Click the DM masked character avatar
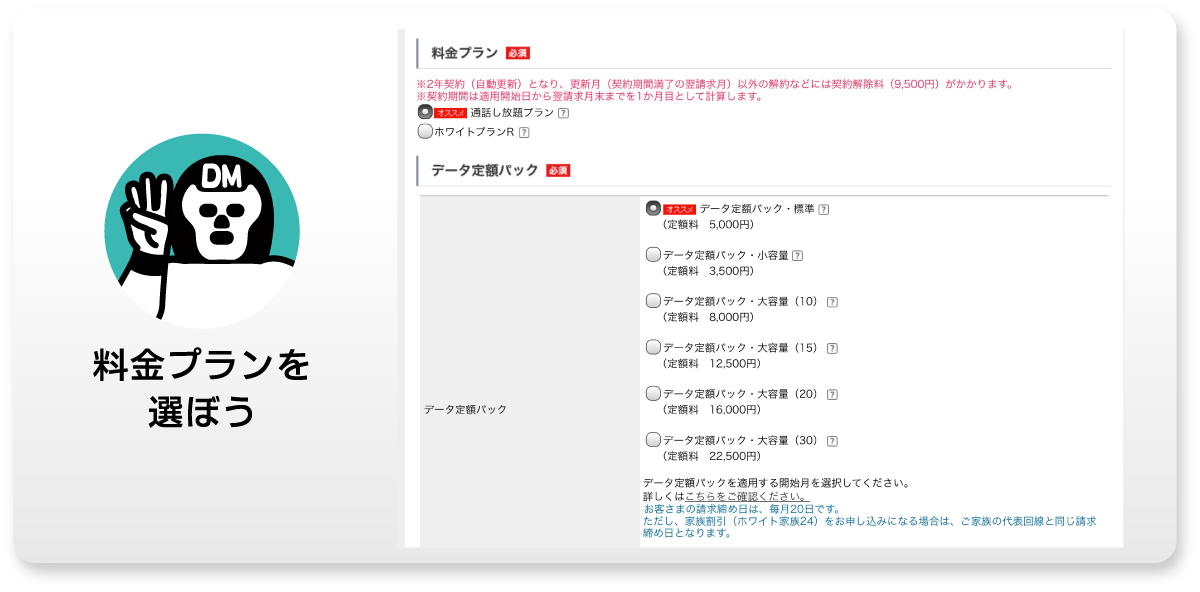This screenshot has height=592, width=1200. [x=202, y=231]
